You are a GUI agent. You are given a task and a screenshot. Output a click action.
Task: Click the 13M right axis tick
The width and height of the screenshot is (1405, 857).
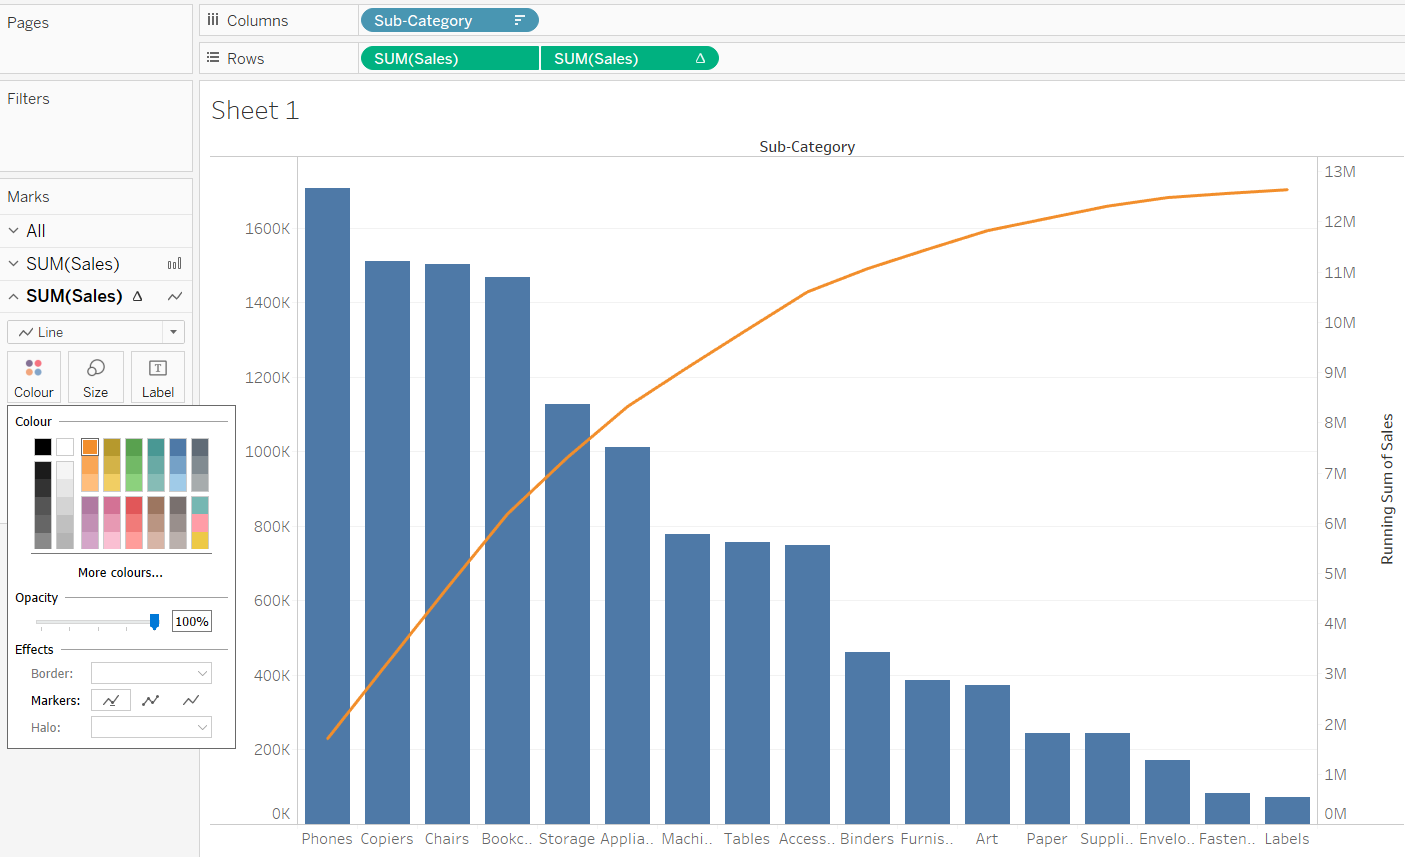[x=1340, y=172]
